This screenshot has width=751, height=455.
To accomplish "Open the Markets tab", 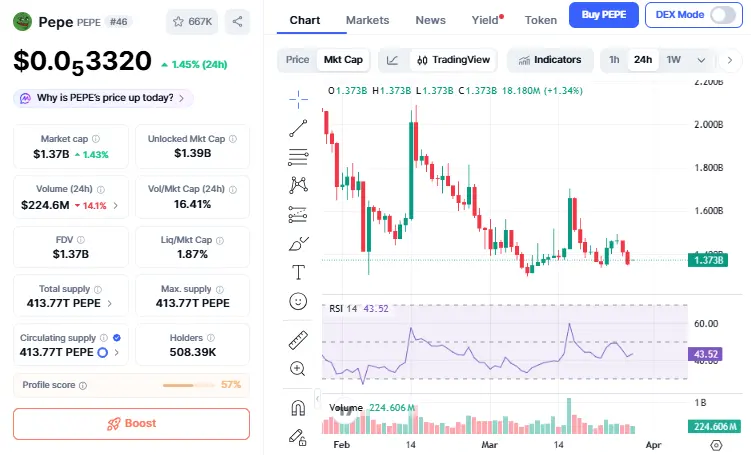I will (x=367, y=20).
